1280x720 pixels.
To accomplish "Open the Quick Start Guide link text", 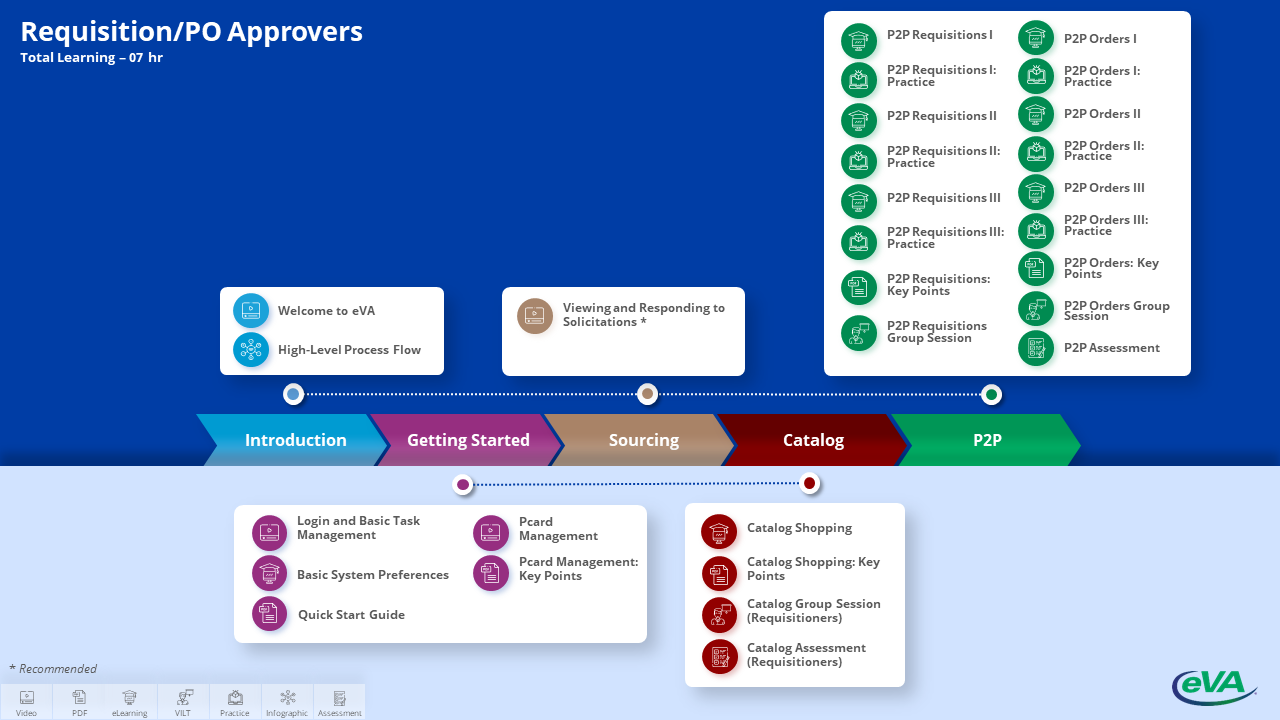I will (351, 615).
